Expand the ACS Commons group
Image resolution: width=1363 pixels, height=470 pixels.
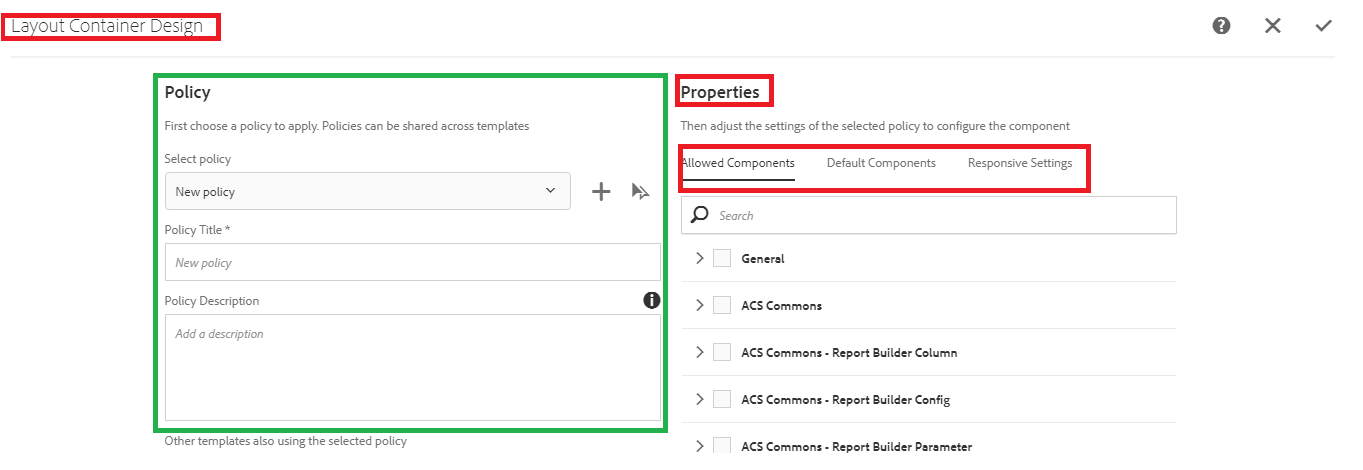pyautogui.click(x=699, y=305)
